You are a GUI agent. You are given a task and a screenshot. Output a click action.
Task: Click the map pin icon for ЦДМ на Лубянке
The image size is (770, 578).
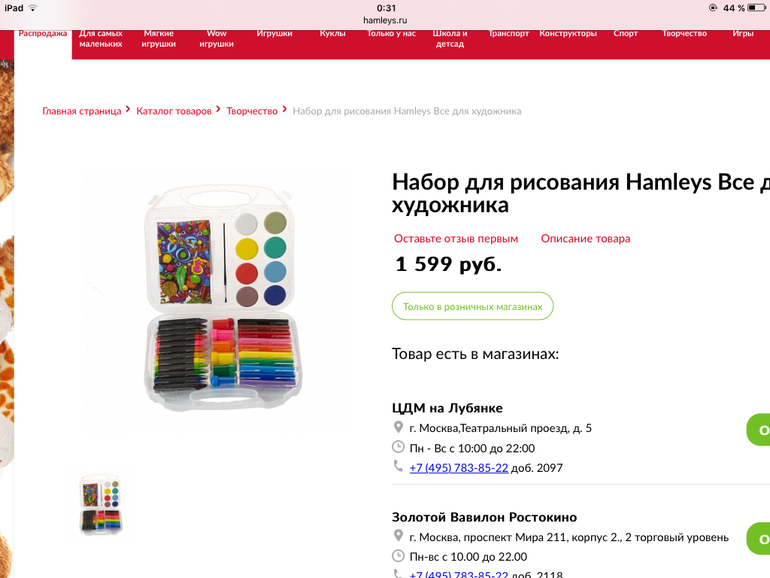point(398,427)
